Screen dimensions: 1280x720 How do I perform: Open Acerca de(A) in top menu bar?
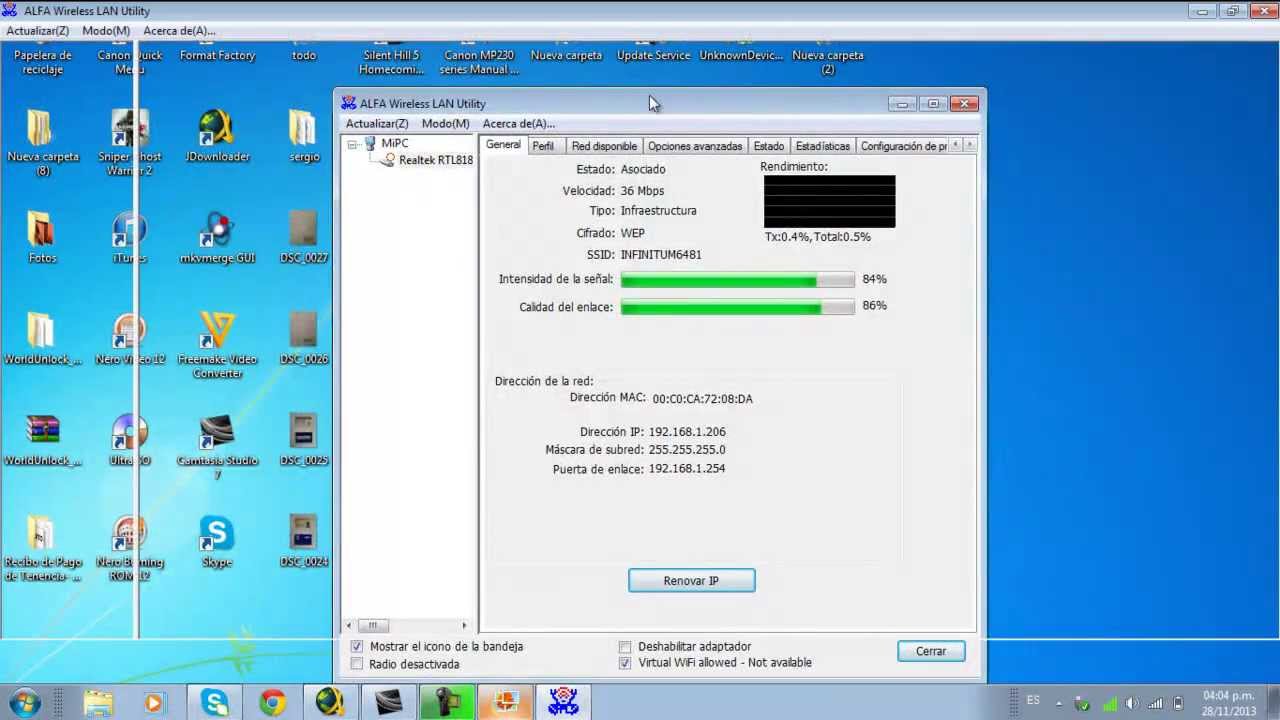pos(179,31)
